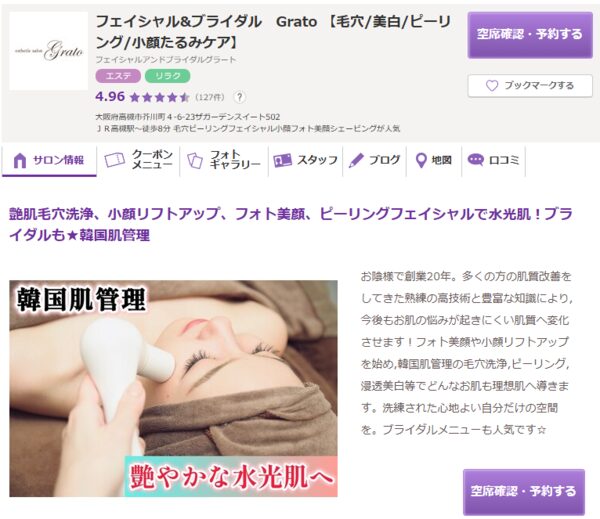Click the リラク category tag

click(168, 76)
